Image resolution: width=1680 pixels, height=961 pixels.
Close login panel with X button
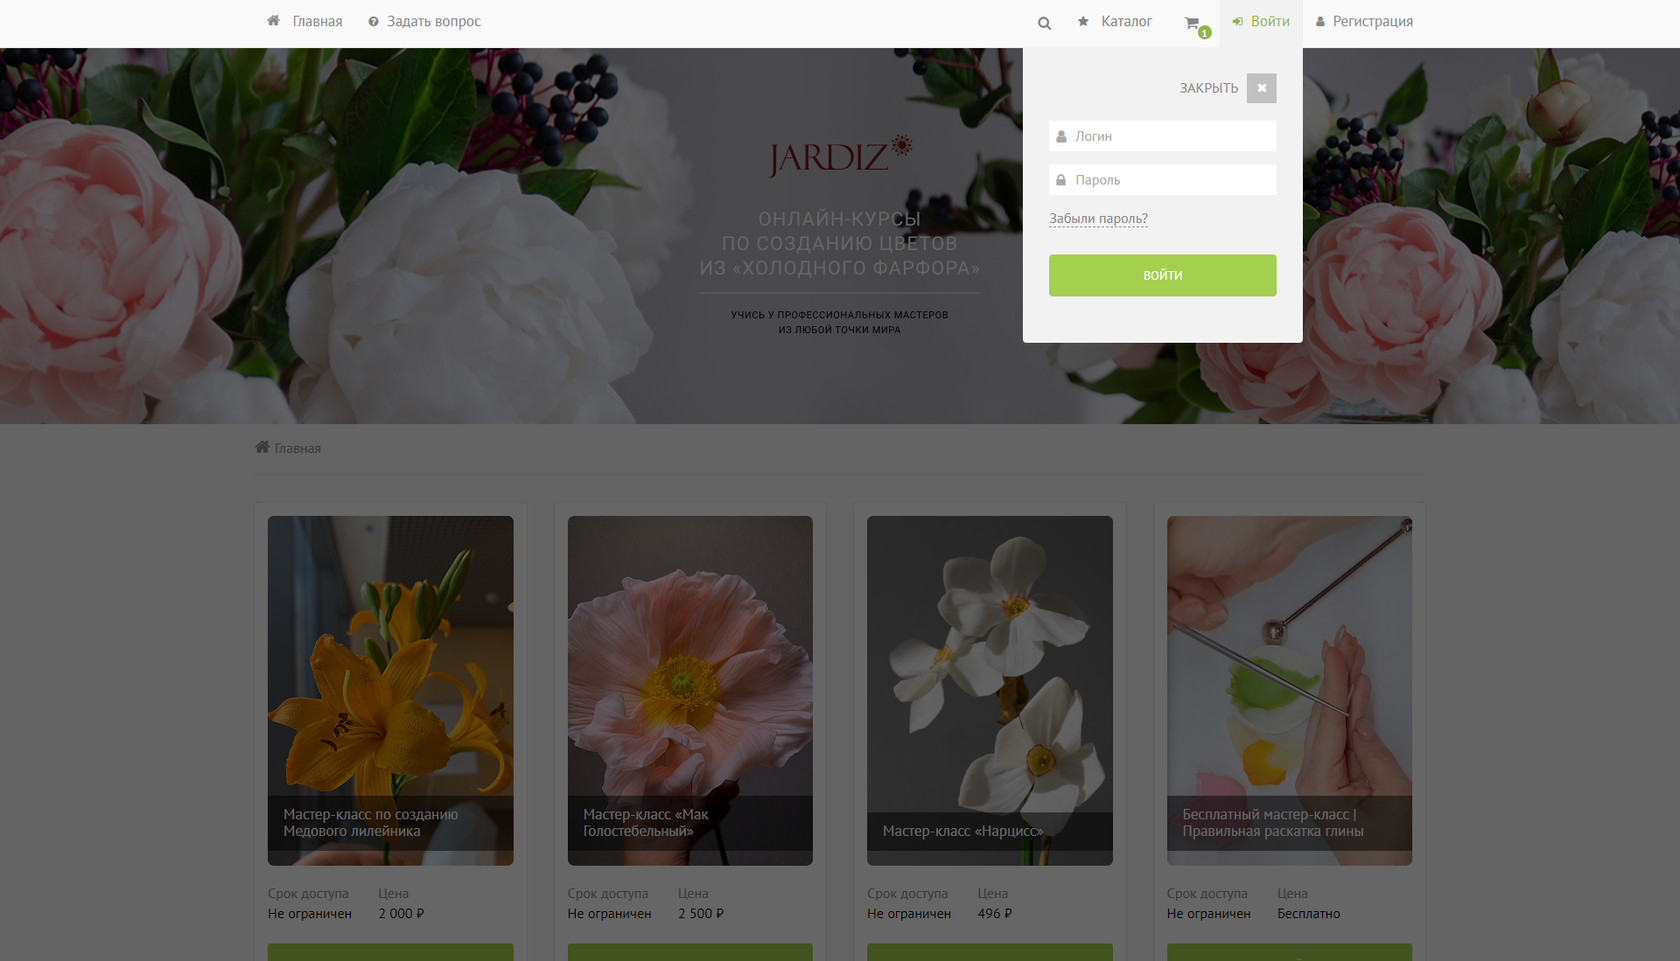(x=1261, y=88)
